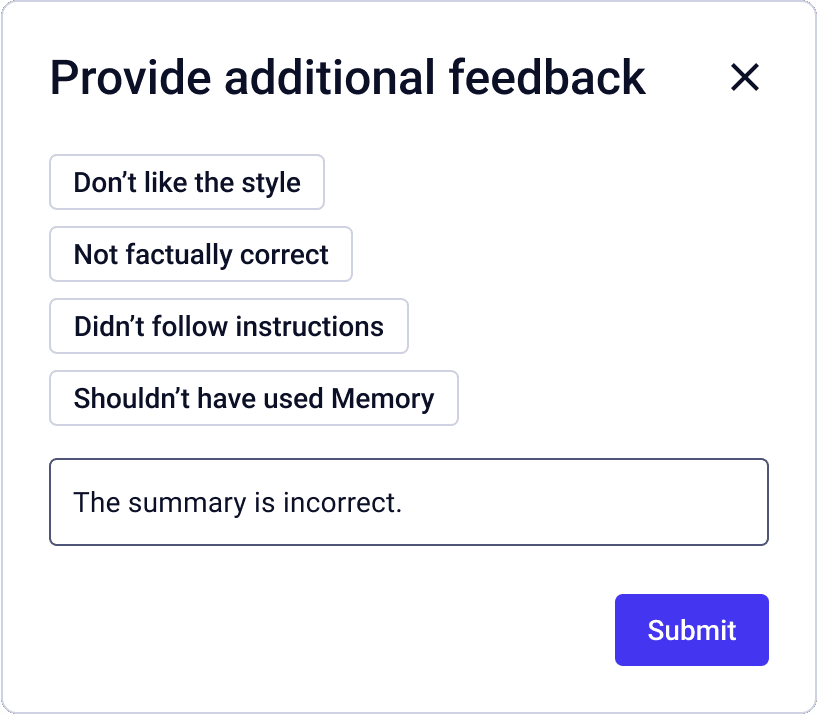Focus the additional comments text box
This screenshot has width=817, height=714.
coord(408,502)
